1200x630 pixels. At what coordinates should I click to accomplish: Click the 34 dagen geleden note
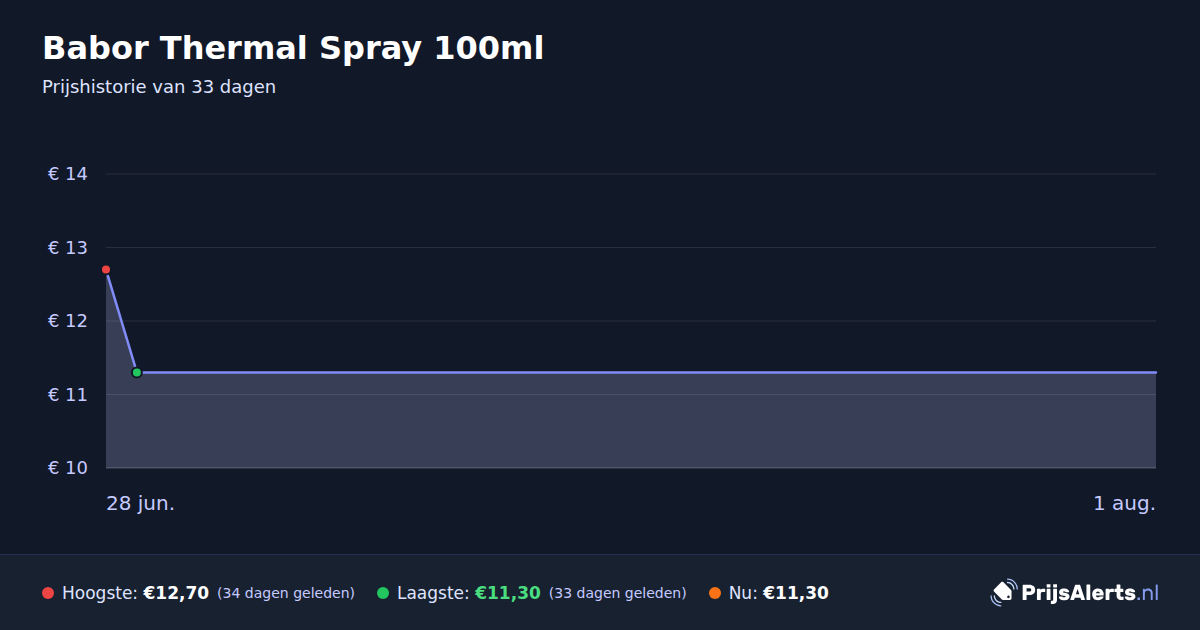point(286,593)
